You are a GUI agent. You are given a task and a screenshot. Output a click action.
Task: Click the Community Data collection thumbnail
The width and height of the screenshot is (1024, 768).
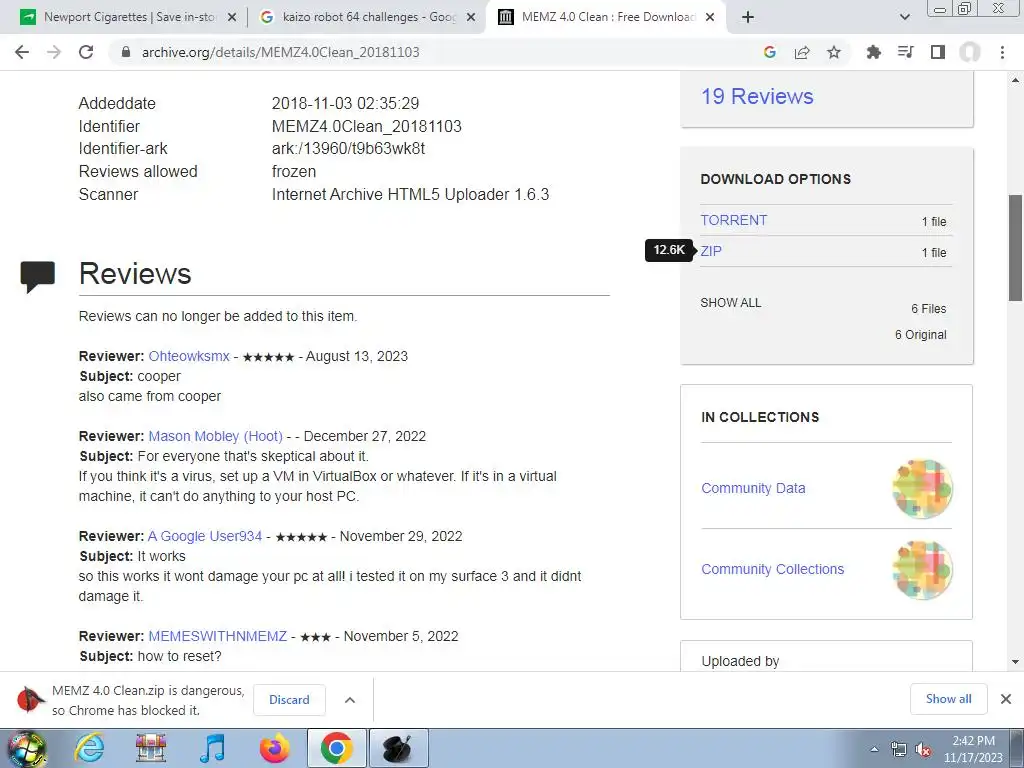[922, 488]
